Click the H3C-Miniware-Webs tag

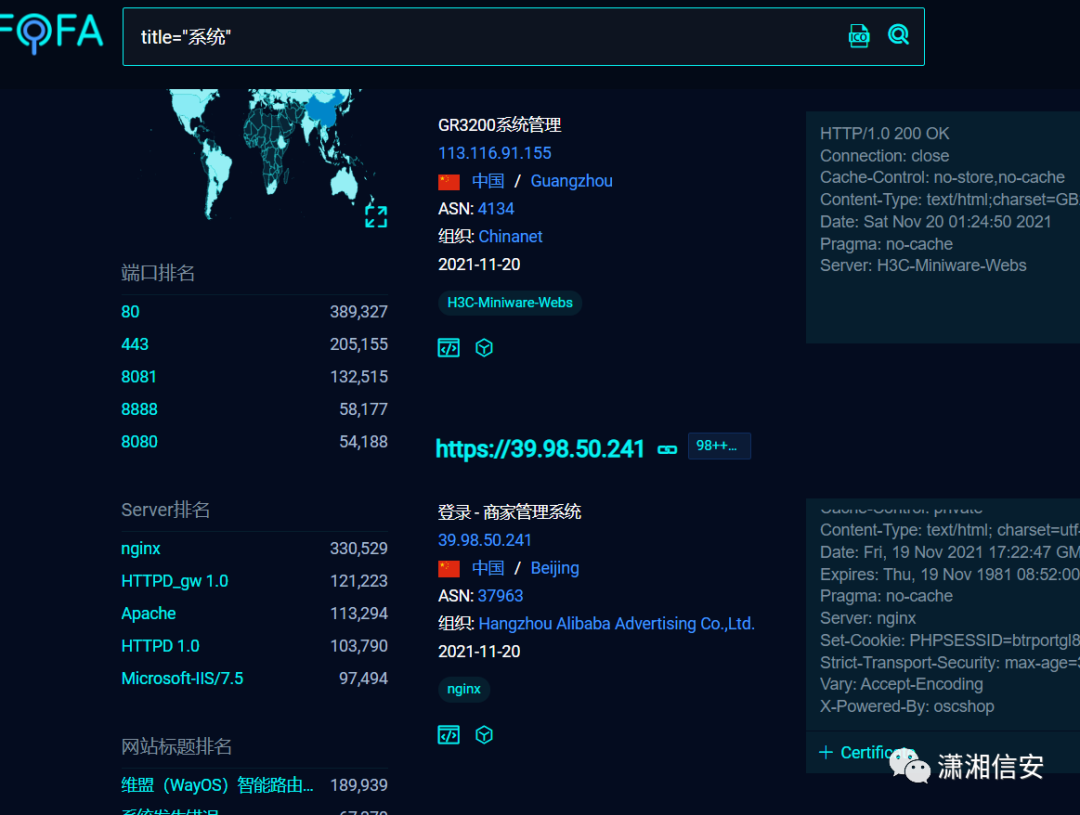click(x=510, y=303)
